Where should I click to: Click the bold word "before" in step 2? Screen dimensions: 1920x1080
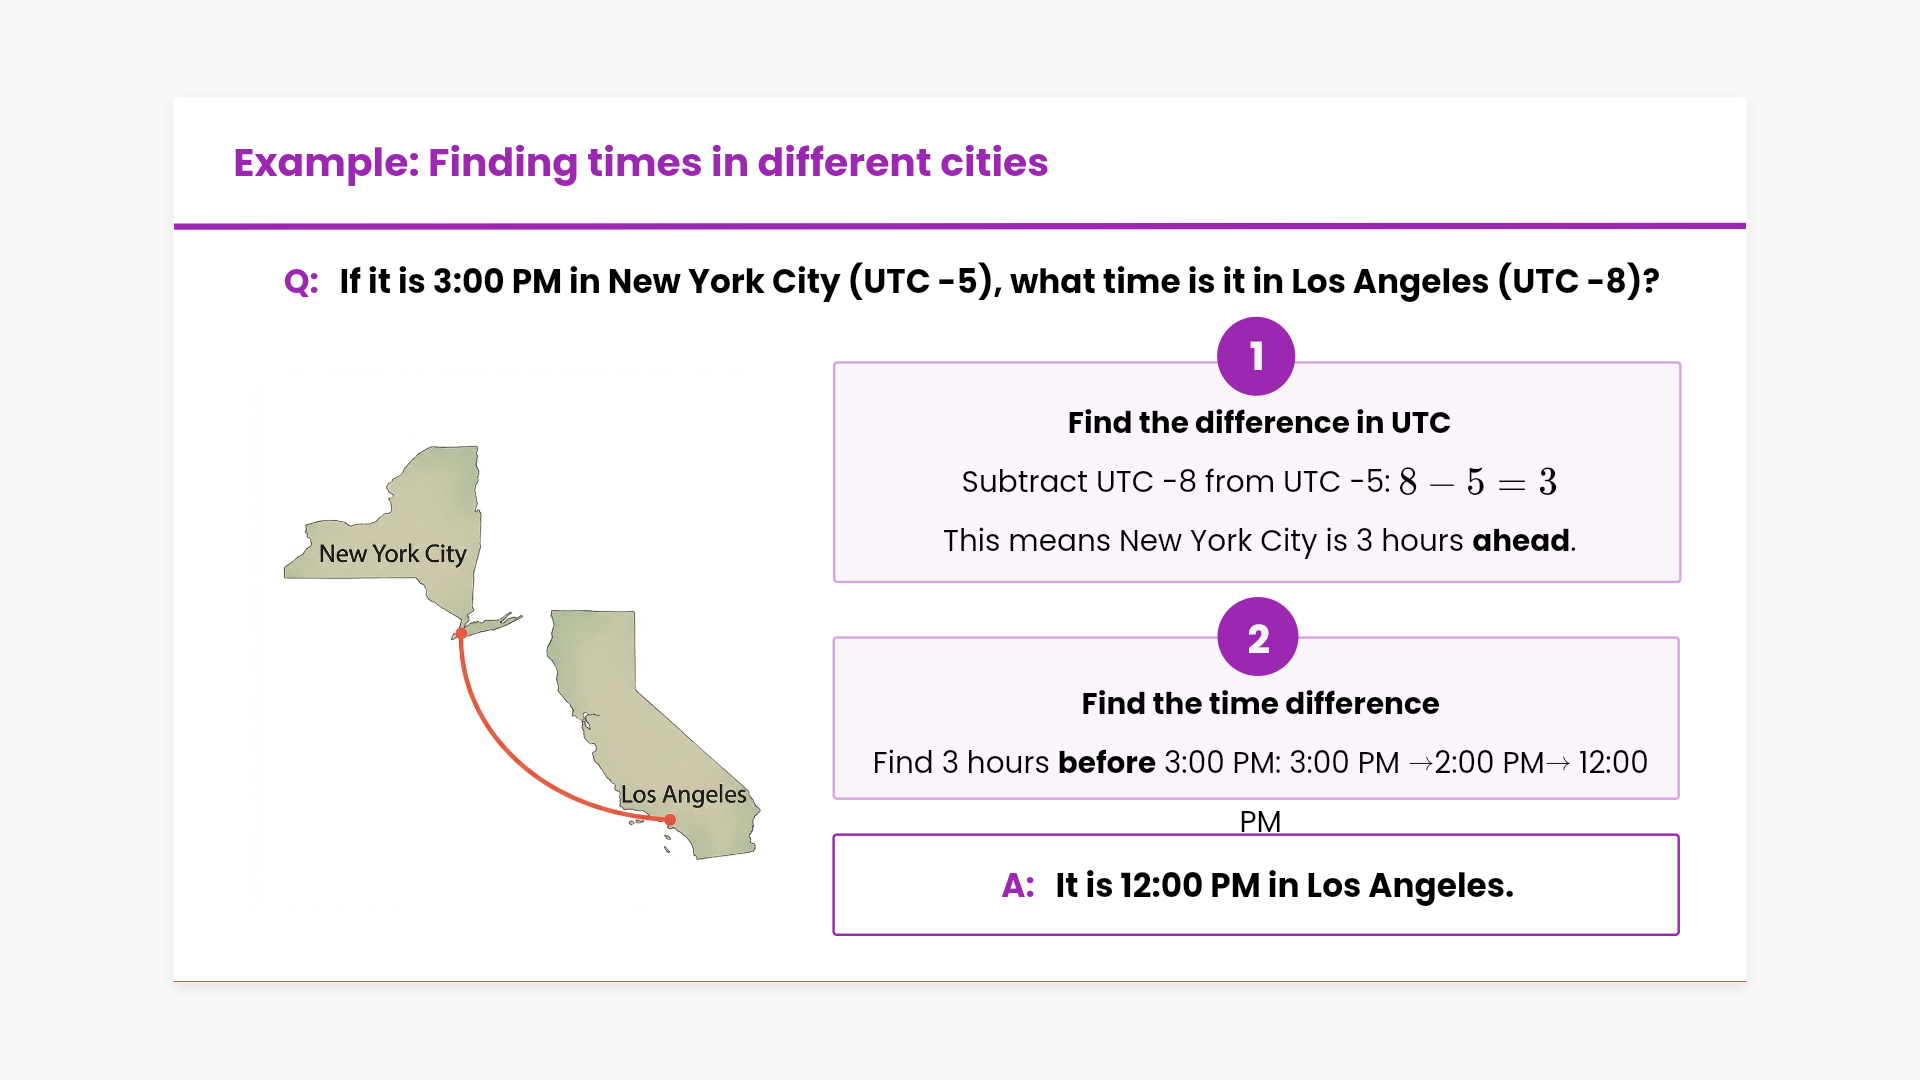(1106, 763)
